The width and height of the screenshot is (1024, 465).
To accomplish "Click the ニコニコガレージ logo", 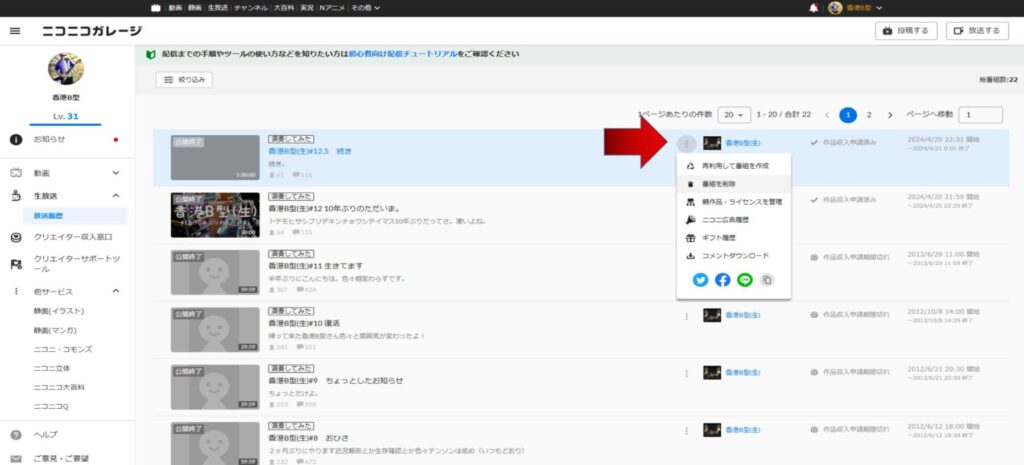I will [91, 31].
